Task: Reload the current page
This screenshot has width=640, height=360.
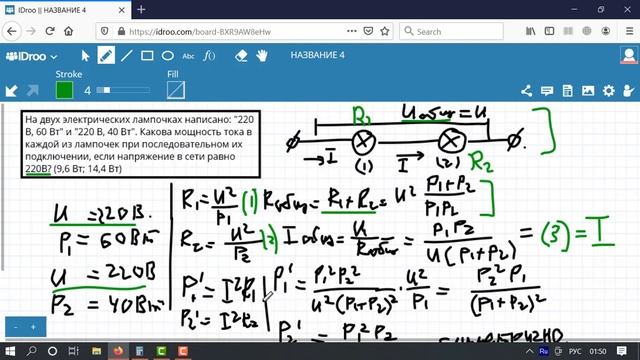Action: coord(50,31)
